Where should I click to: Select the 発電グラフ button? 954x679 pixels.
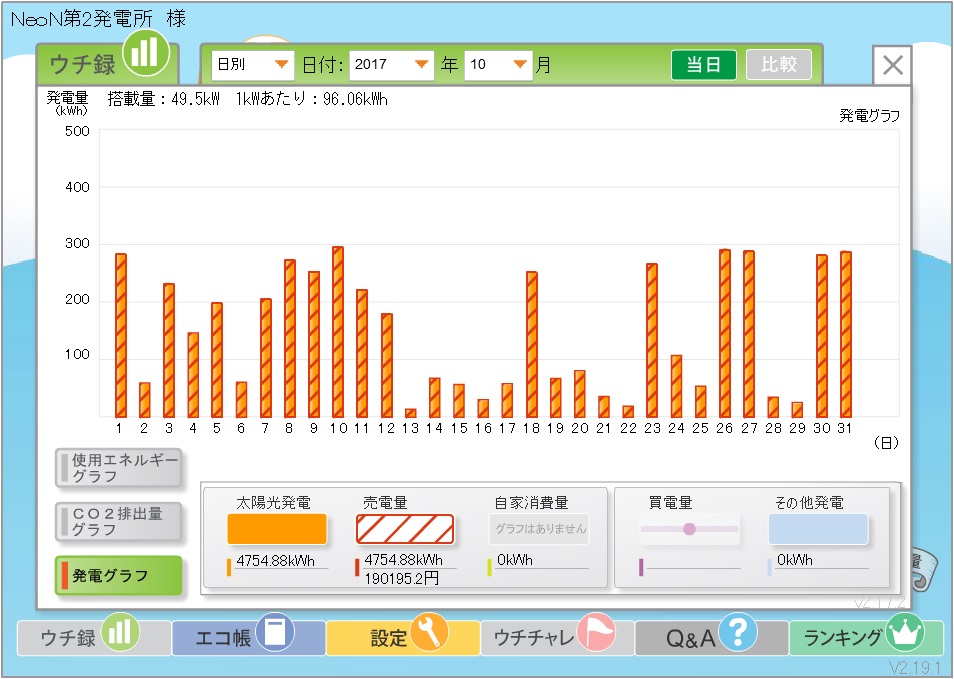click(119, 575)
